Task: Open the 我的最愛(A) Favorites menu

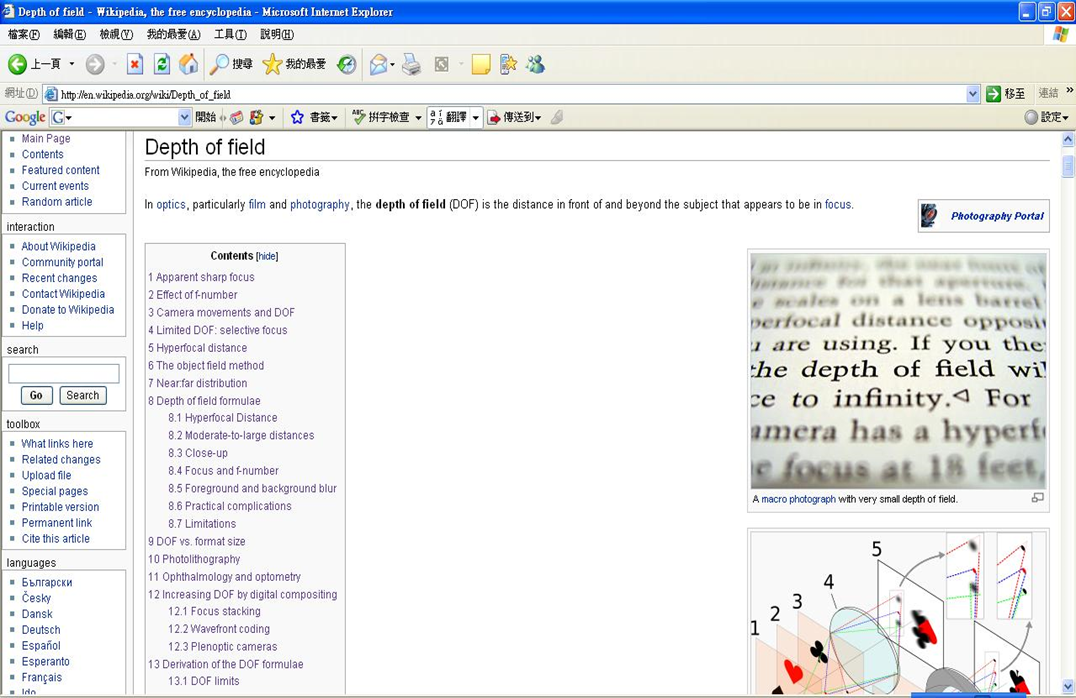Action: (174, 34)
